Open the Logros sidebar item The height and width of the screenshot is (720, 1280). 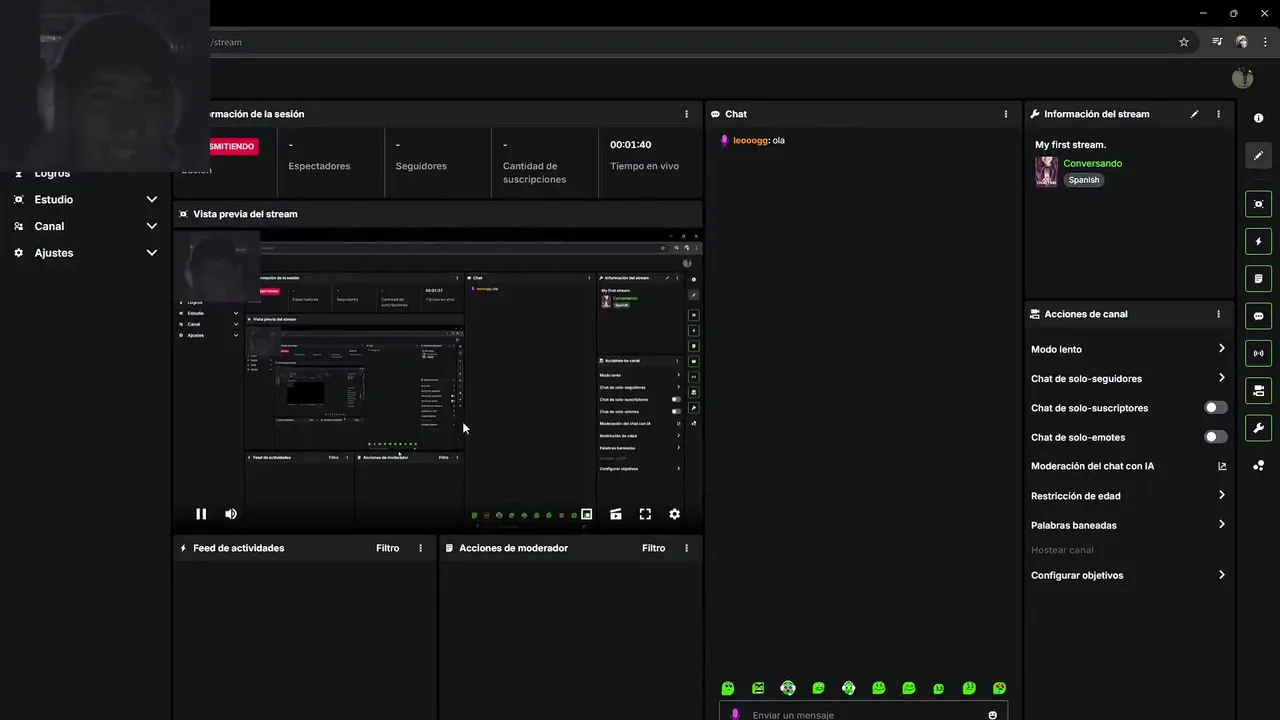point(52,173)
